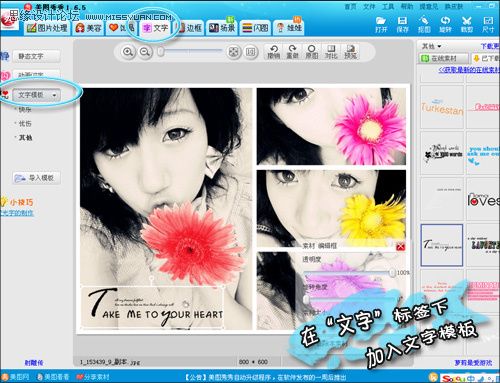Screen dimensions: 500x383
Task: Switch to the 场景 tab
Action: click(222, 28)
